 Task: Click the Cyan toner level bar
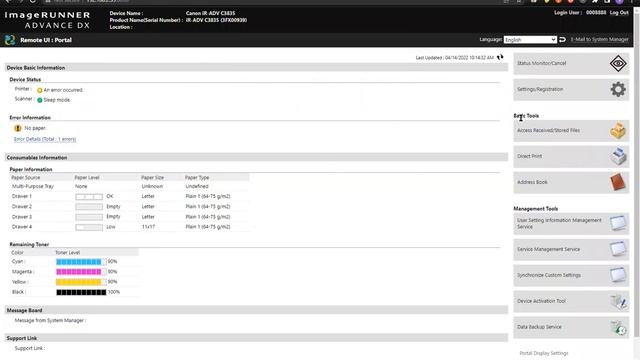(x=81, y=262)
